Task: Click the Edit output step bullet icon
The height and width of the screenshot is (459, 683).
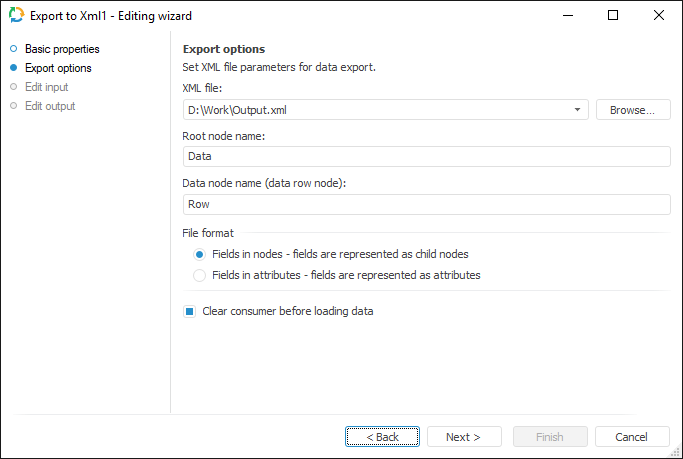Action: click(13, 106)
